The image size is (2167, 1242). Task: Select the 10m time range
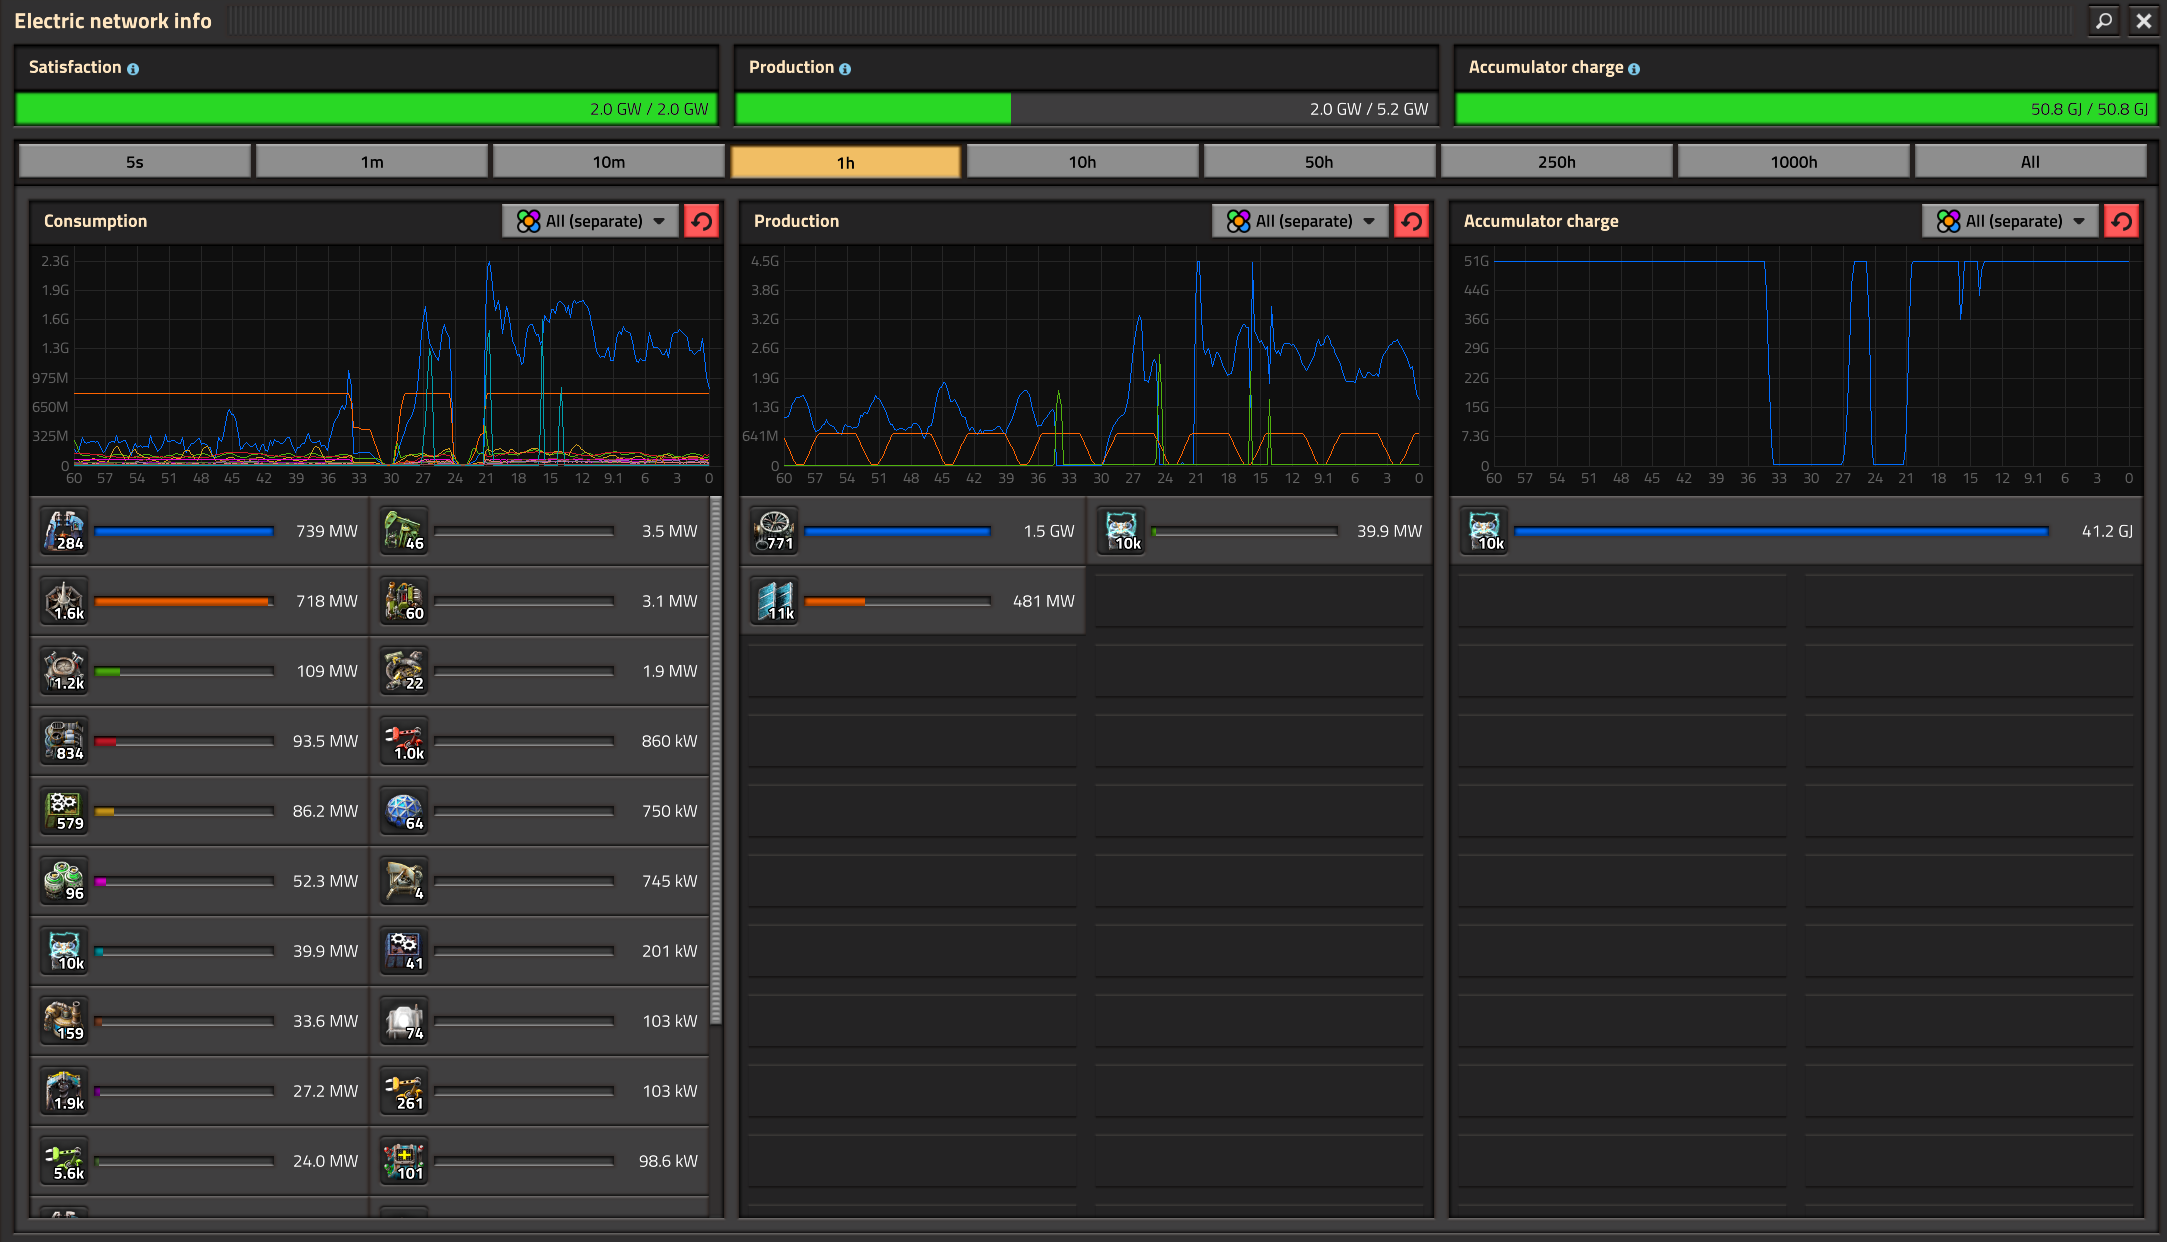pyautogui.click(x=609, y=161)
